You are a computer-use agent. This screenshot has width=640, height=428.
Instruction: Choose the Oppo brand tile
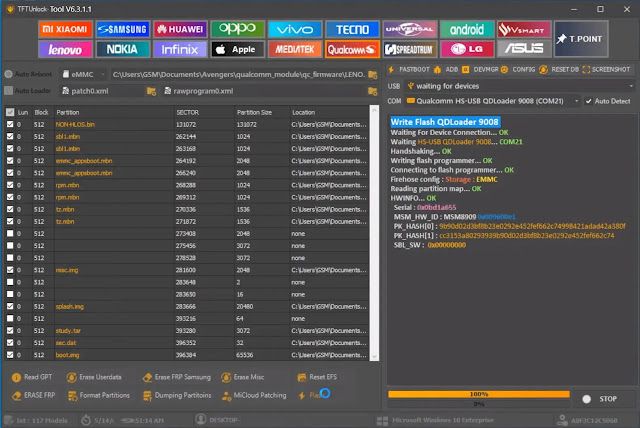pos(237,29)
